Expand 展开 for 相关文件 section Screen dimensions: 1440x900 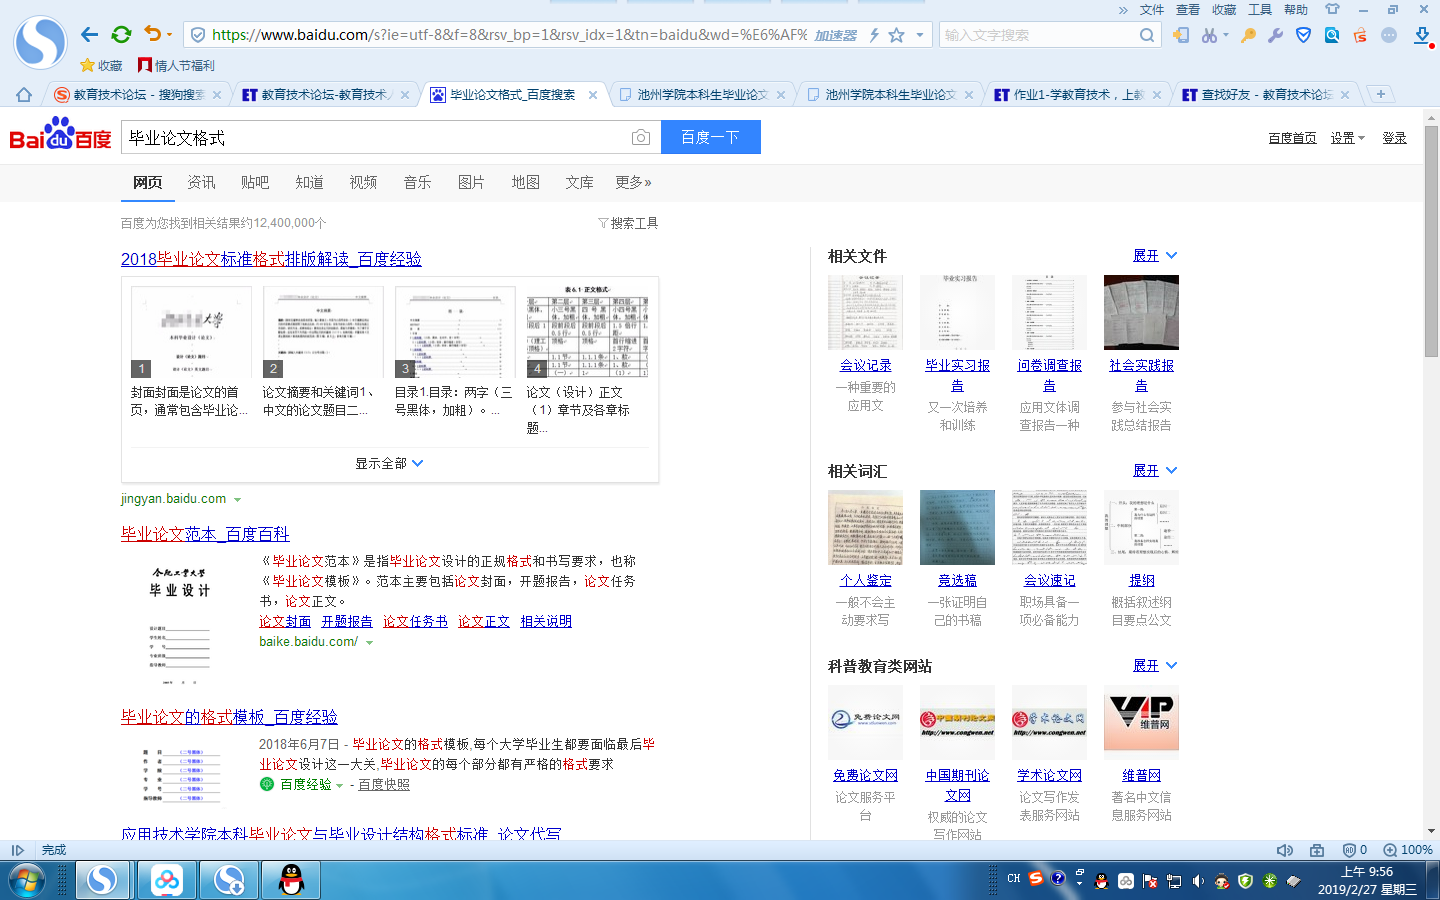point(1155,255)
